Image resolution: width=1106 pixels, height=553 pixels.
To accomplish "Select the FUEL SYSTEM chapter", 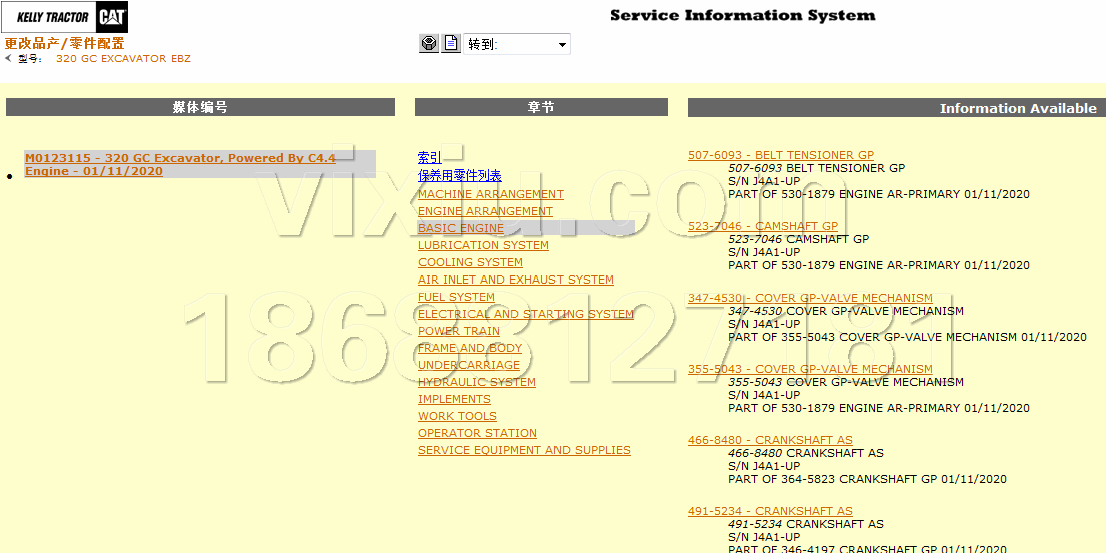I will click(x=456, y=297).
